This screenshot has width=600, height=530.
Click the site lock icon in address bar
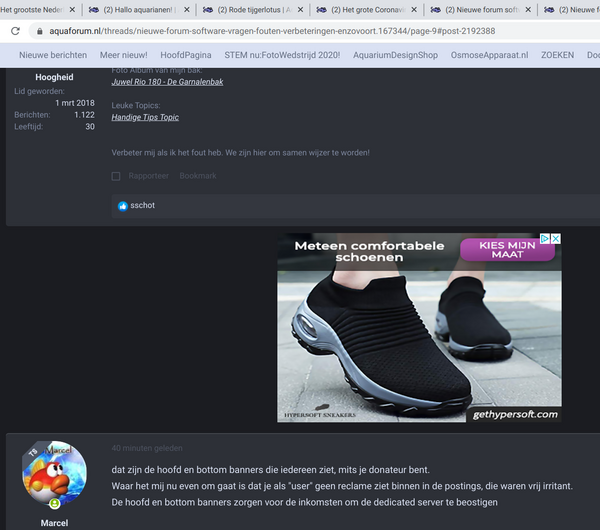(15, 31)
